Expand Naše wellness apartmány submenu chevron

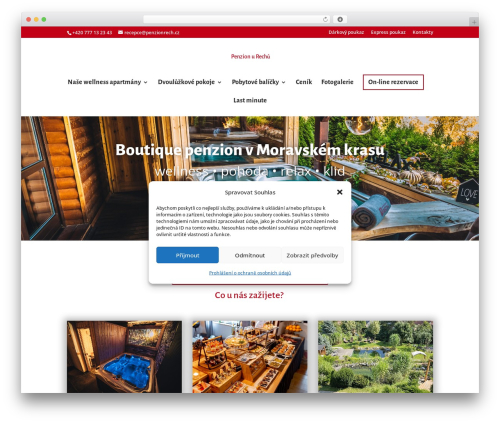[145, 82]
